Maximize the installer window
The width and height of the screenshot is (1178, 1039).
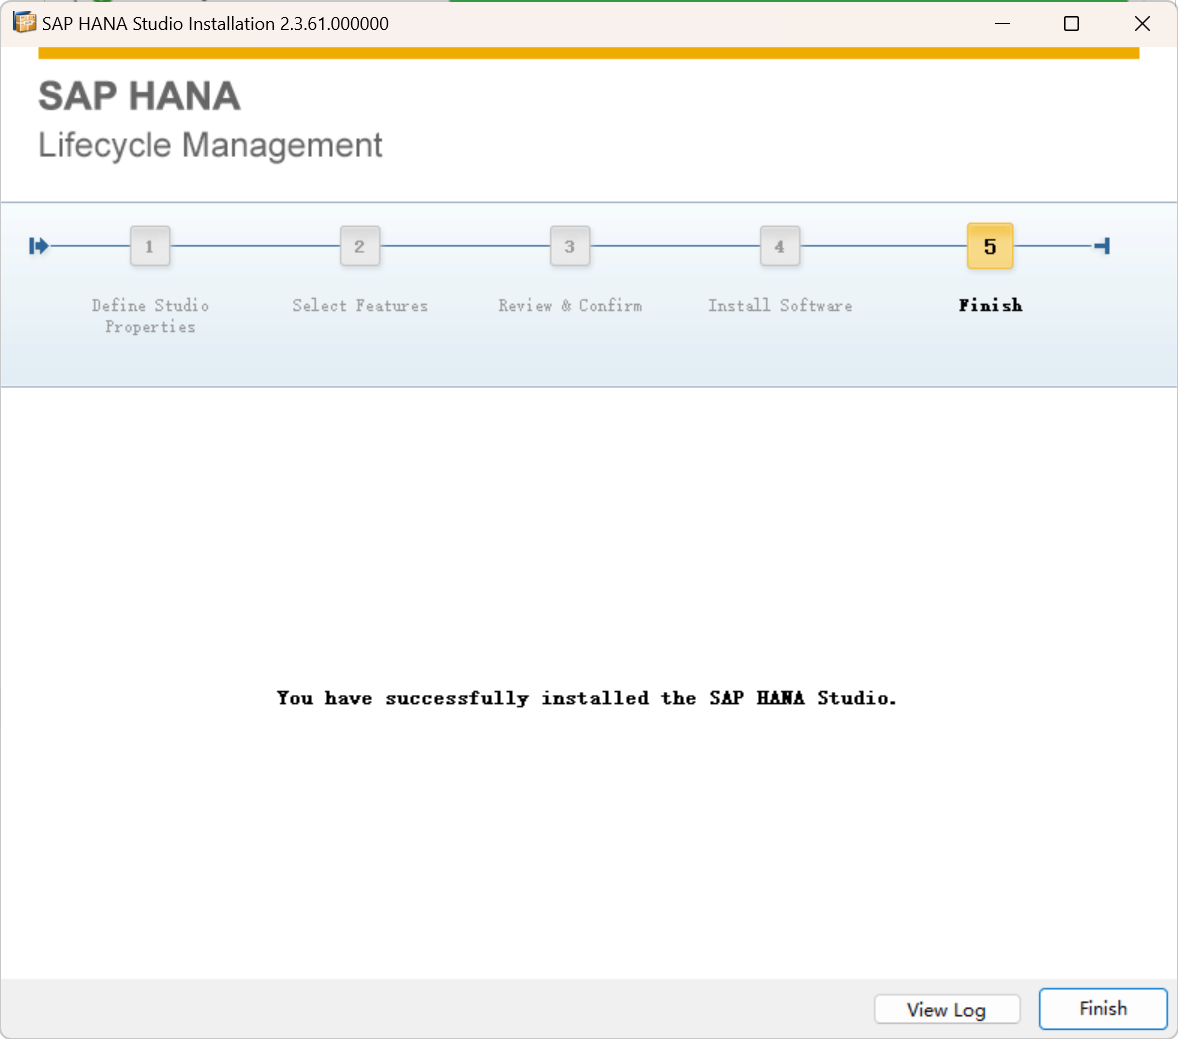tap(1071, 23)
